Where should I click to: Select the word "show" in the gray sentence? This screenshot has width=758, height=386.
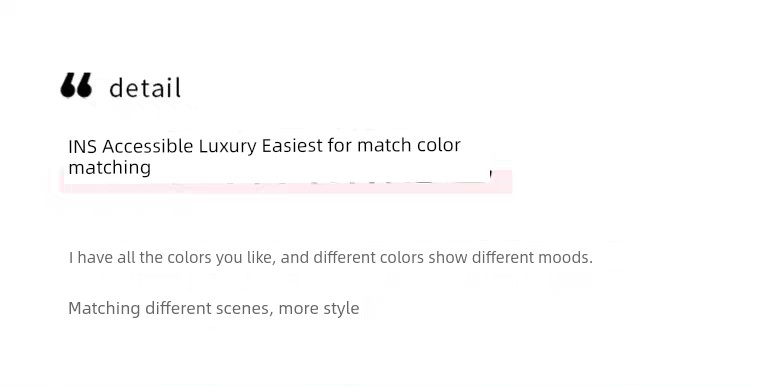click(x=447, y=257)
